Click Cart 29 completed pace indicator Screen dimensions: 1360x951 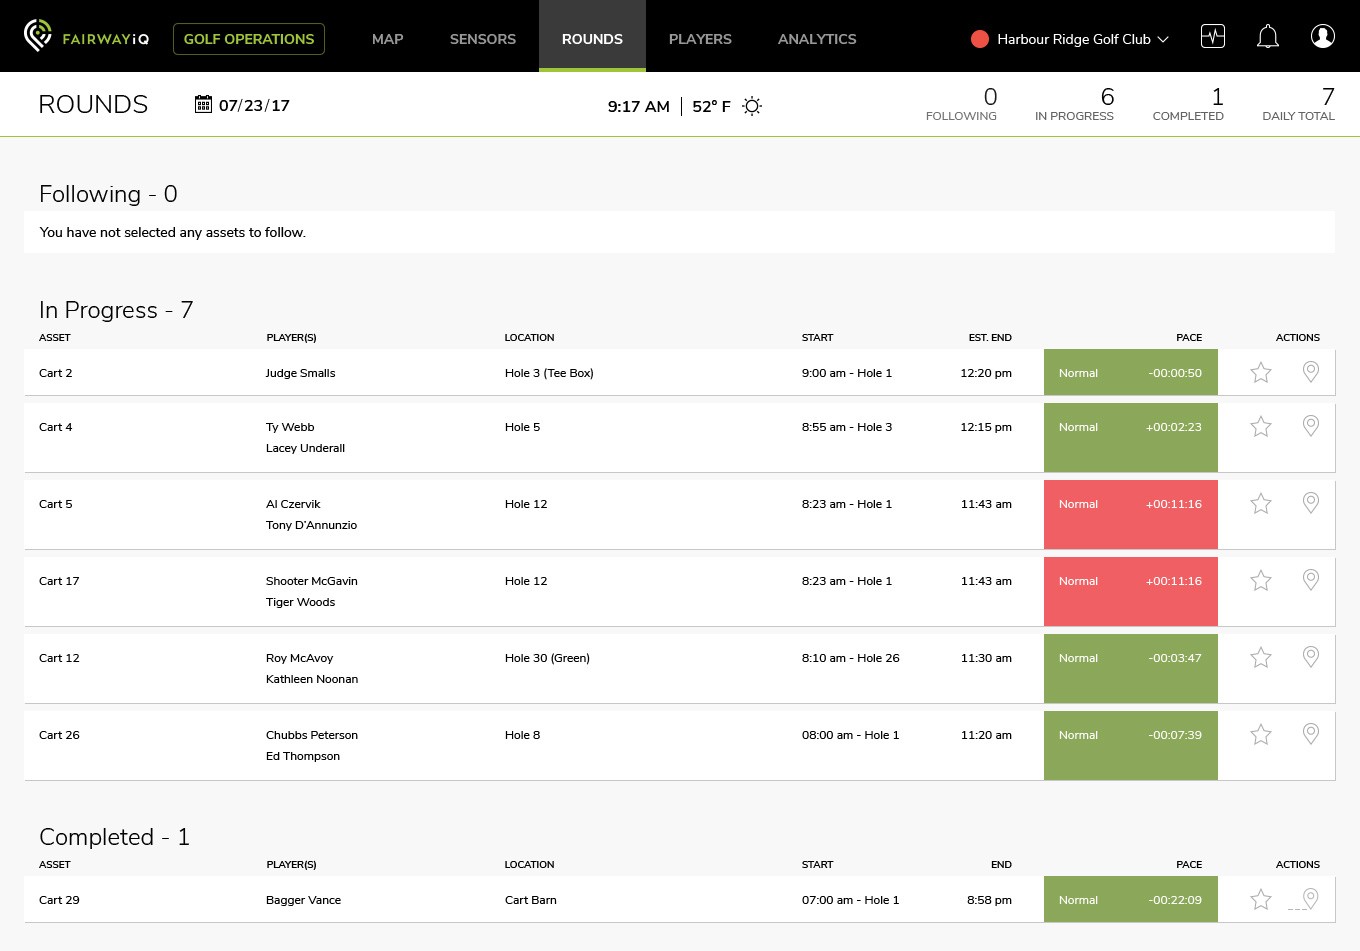[1131, 899]
